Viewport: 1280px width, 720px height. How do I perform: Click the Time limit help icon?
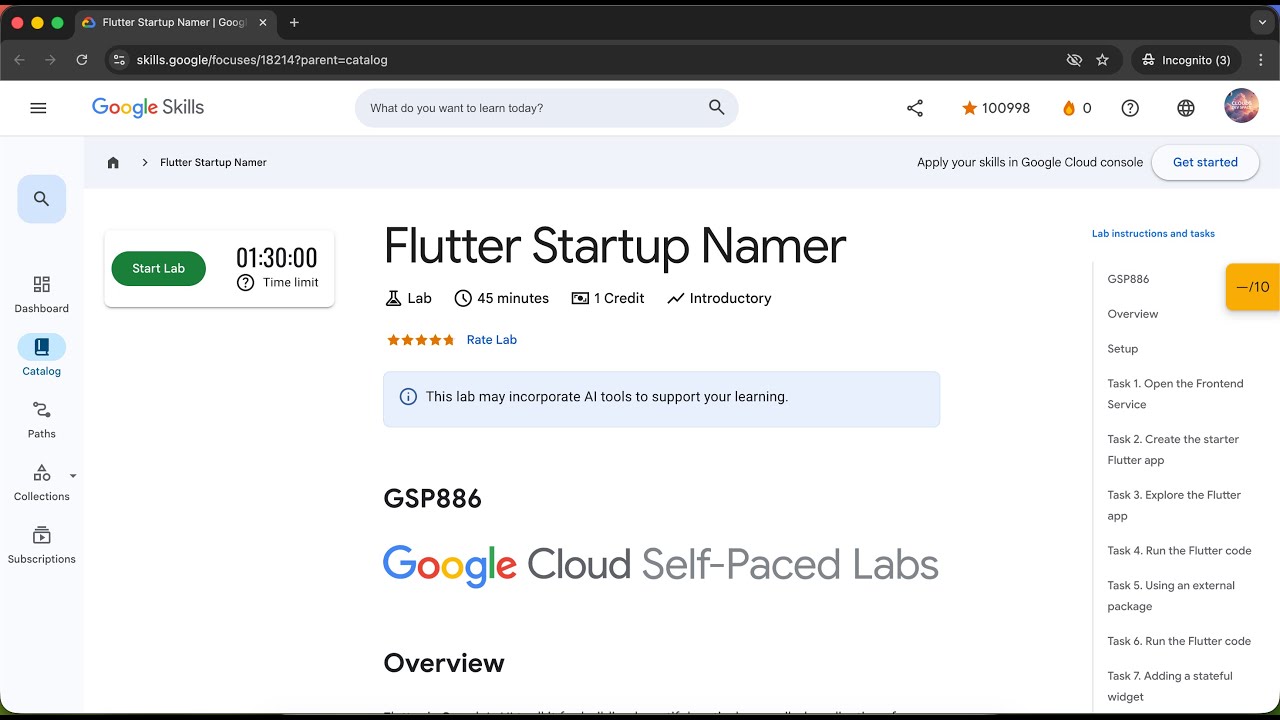click(x=245, y=283)
